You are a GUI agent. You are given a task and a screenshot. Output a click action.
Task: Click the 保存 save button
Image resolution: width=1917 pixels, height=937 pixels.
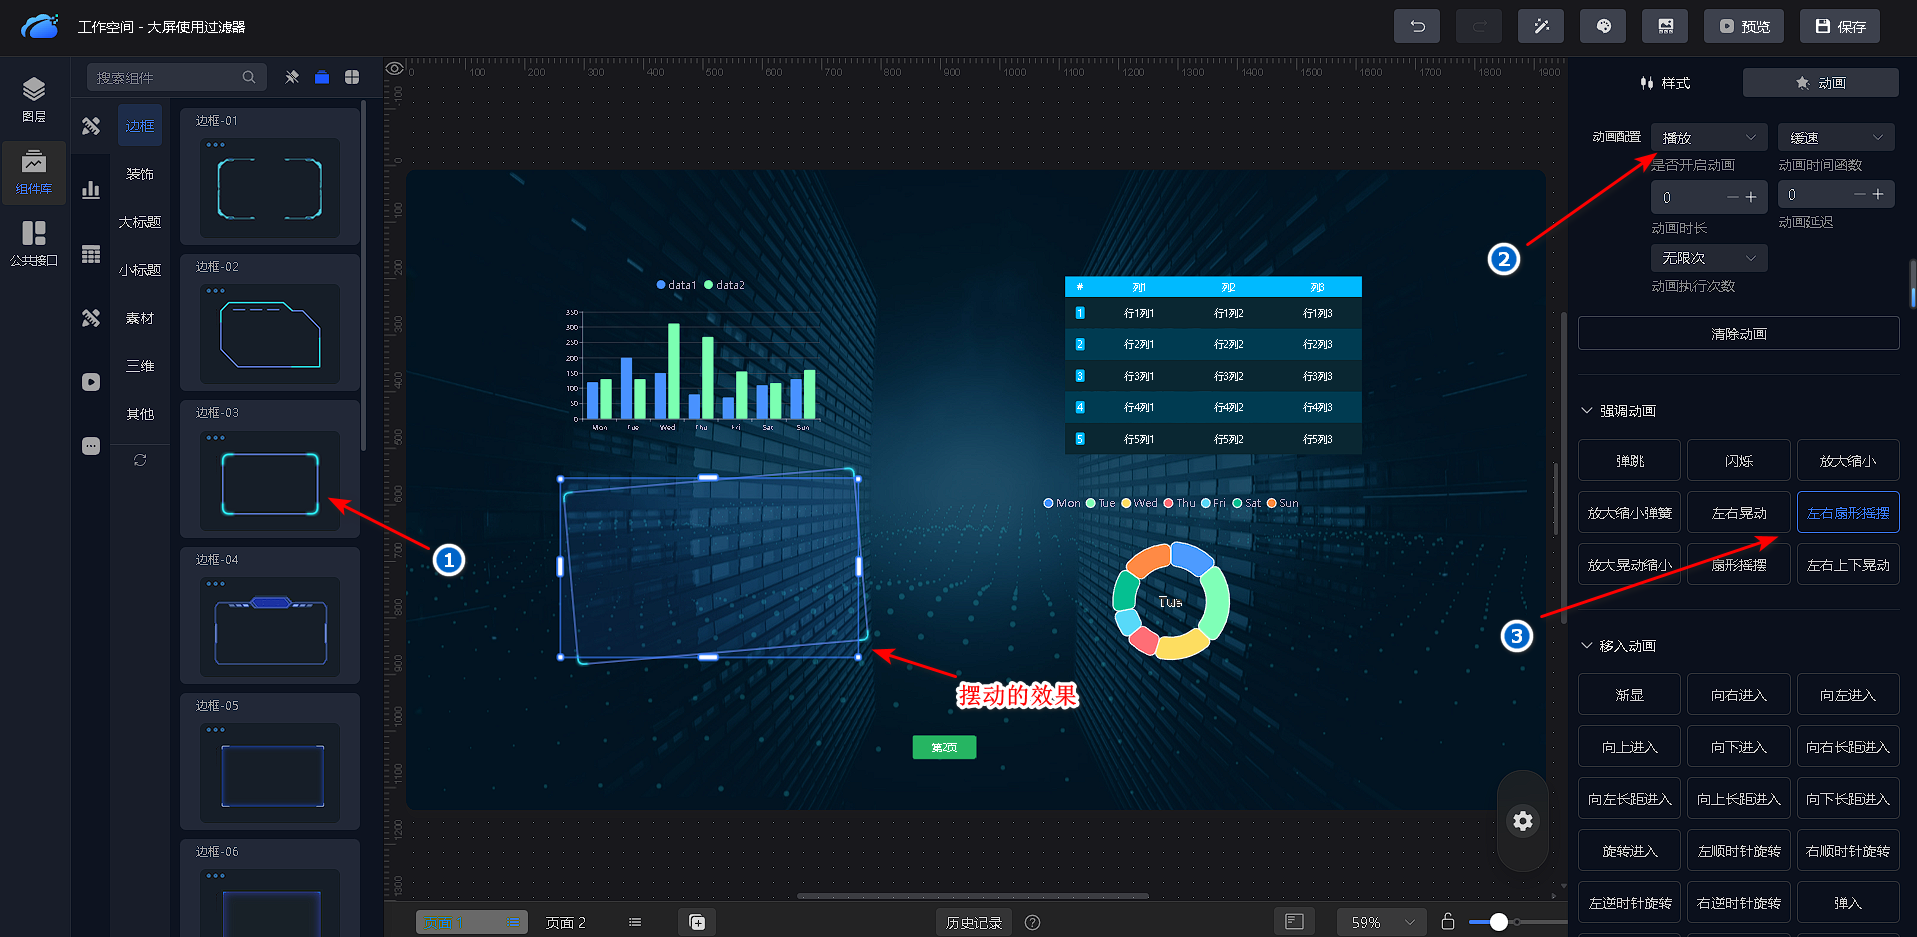coord(1840,27)
